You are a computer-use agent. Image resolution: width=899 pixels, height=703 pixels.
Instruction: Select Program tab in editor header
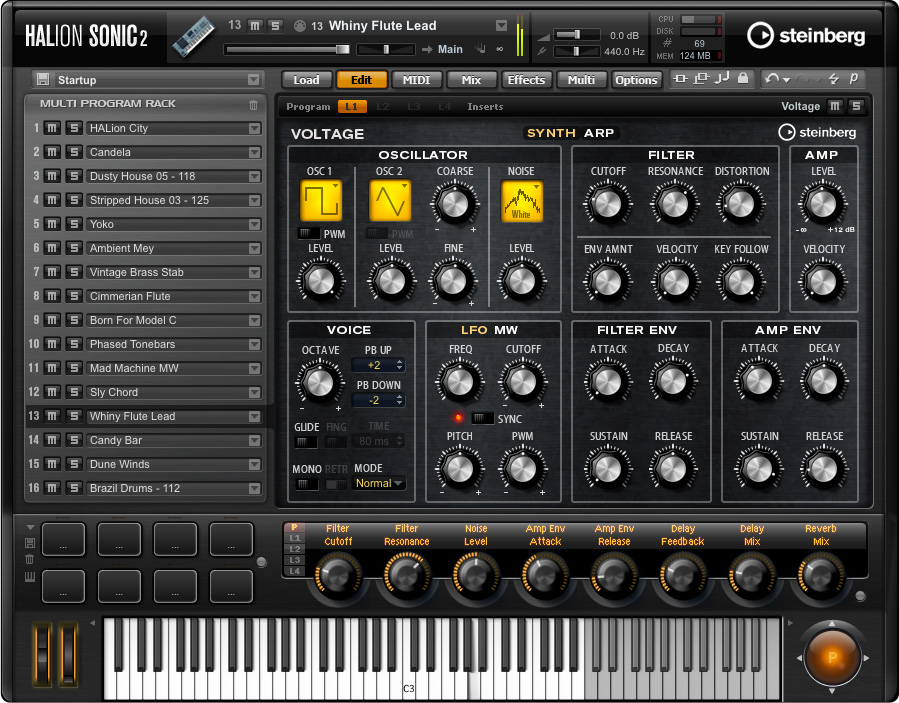pos(308,107)
